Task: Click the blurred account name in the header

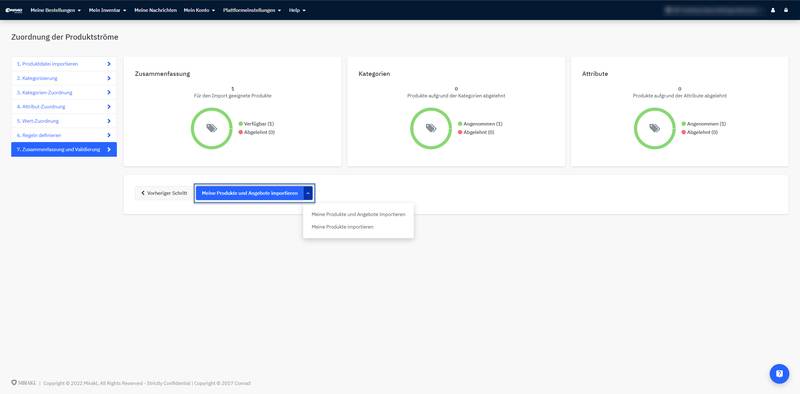Action: [713, 10]
